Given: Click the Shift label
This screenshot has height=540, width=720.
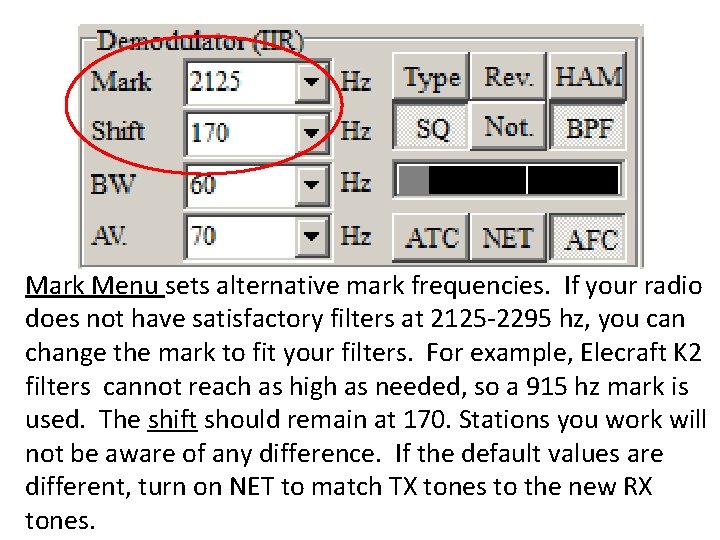Looking at the screenshot, I should 118,131.
